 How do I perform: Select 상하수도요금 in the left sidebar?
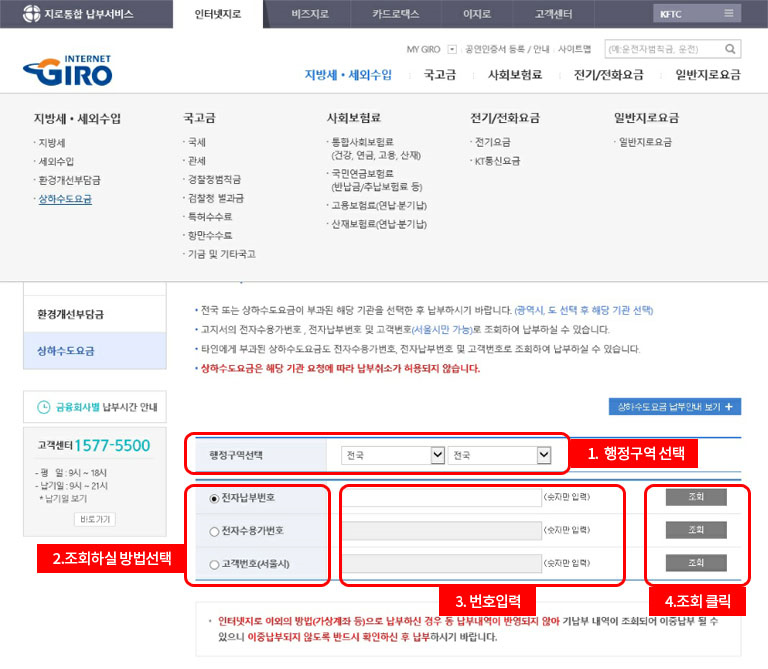(x=95, y=351)
